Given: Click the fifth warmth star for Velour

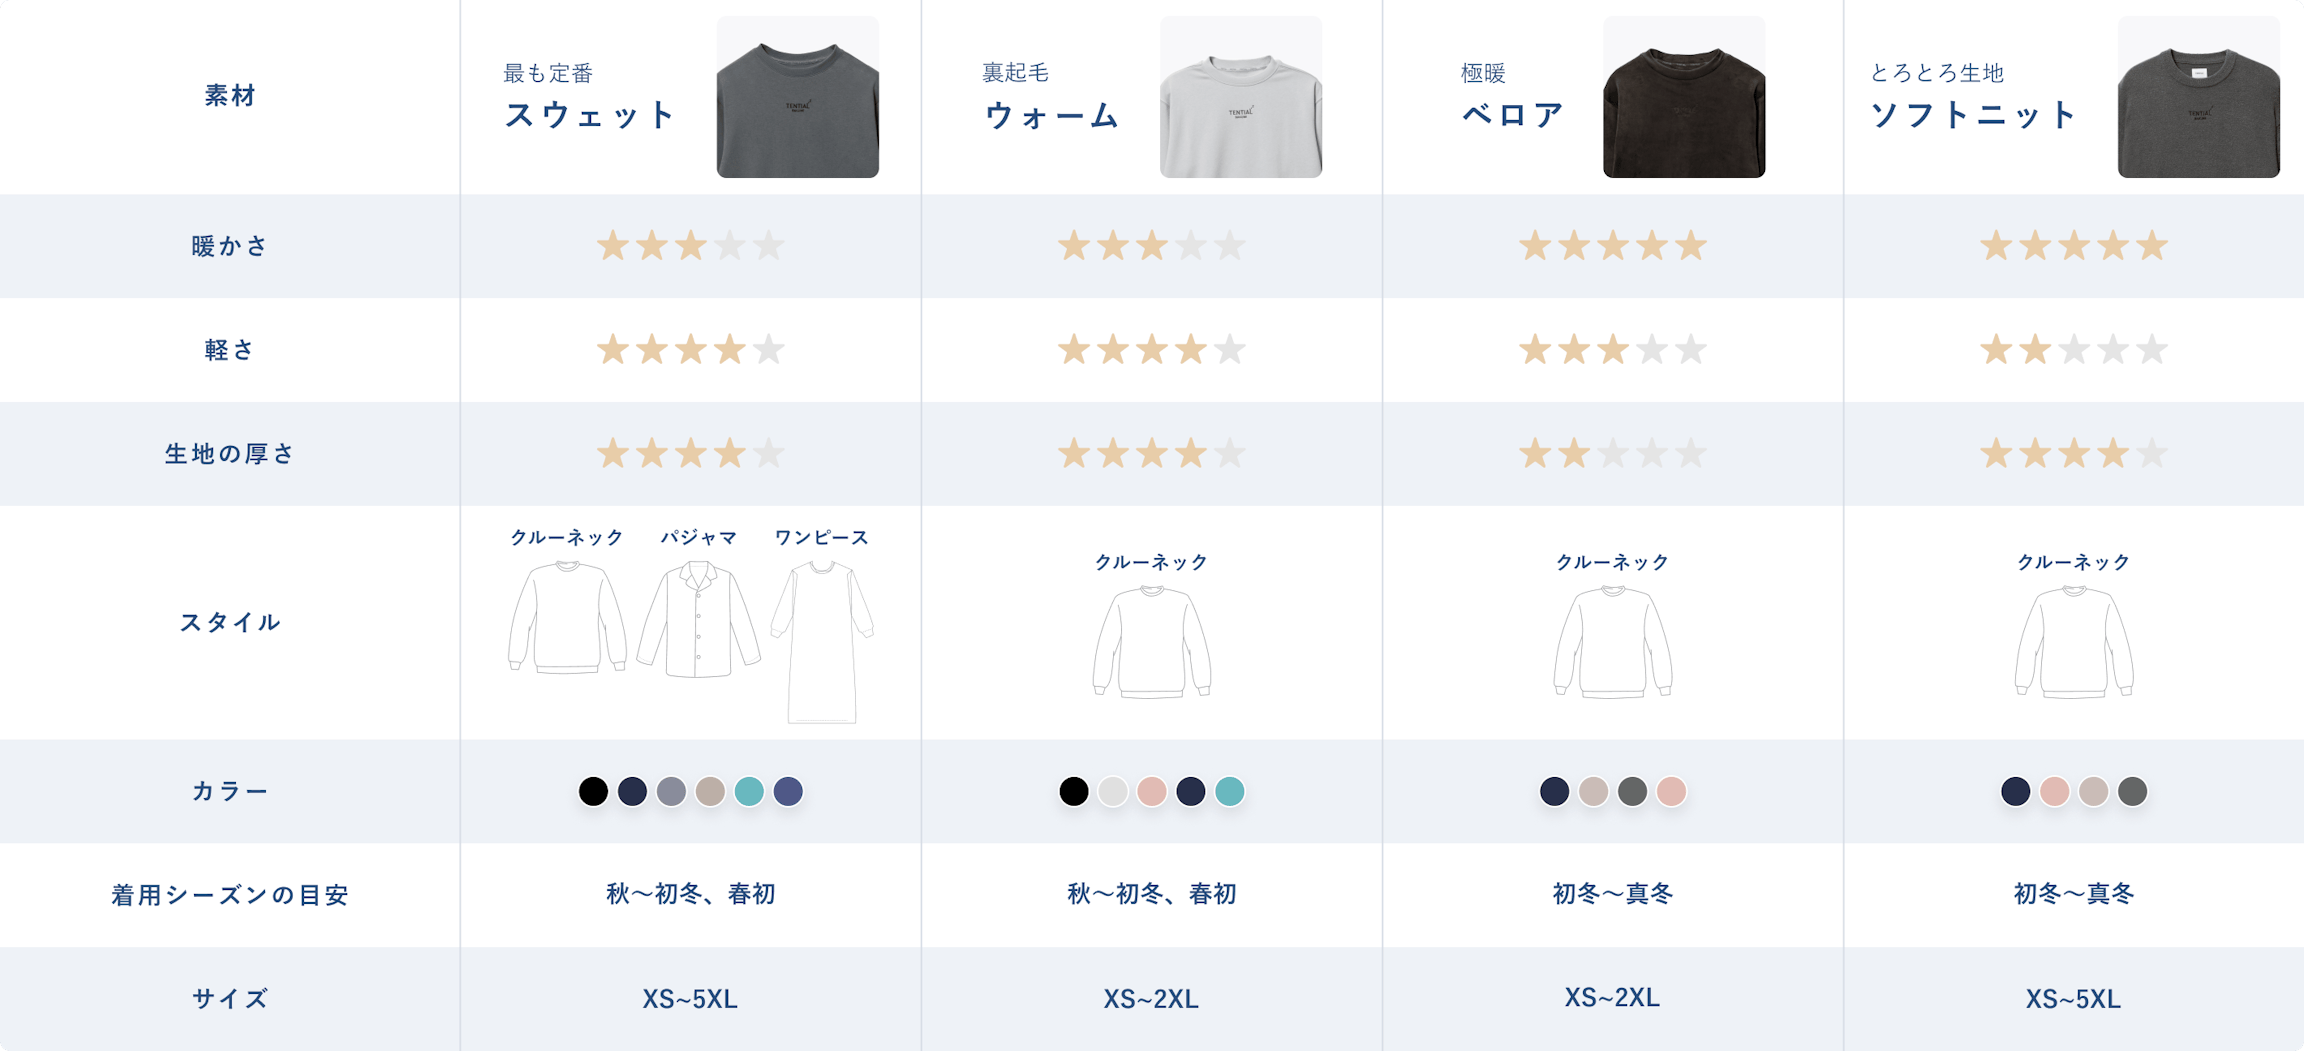Looking at the screenshot, I should click(x=1691, y=246).
